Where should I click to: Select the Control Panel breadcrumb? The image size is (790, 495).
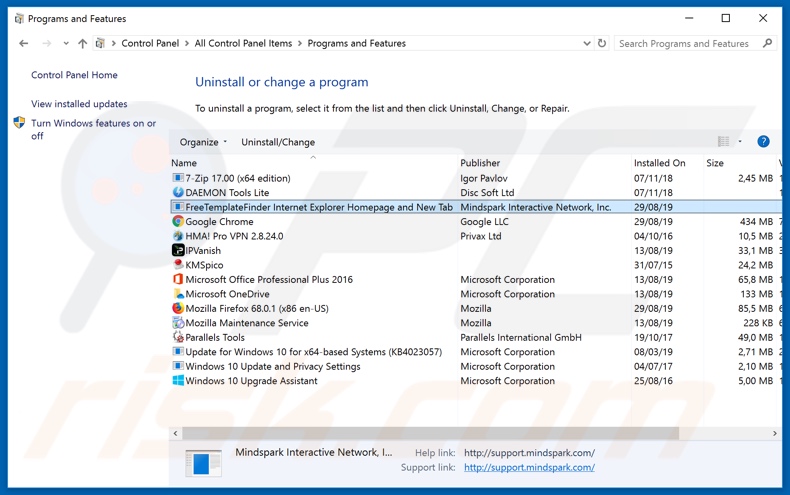point(150,43)
